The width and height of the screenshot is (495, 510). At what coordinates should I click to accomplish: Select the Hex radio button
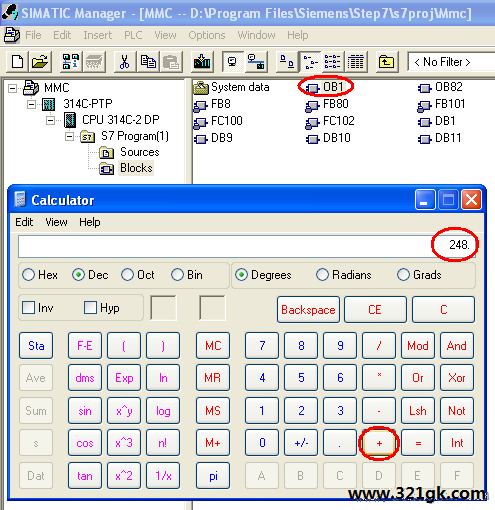[28, 275]
